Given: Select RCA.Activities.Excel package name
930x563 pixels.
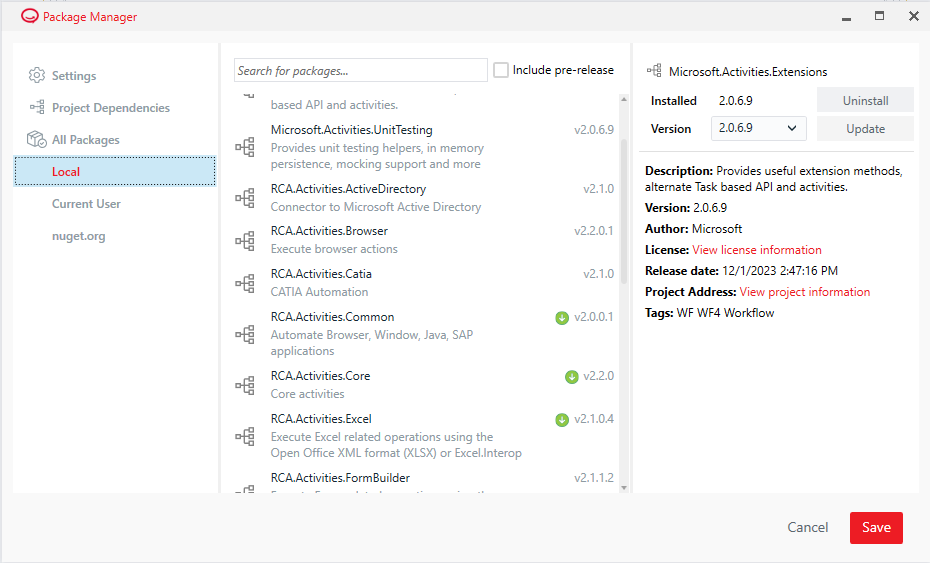Looking at the screenshot, I should [321, 419].
